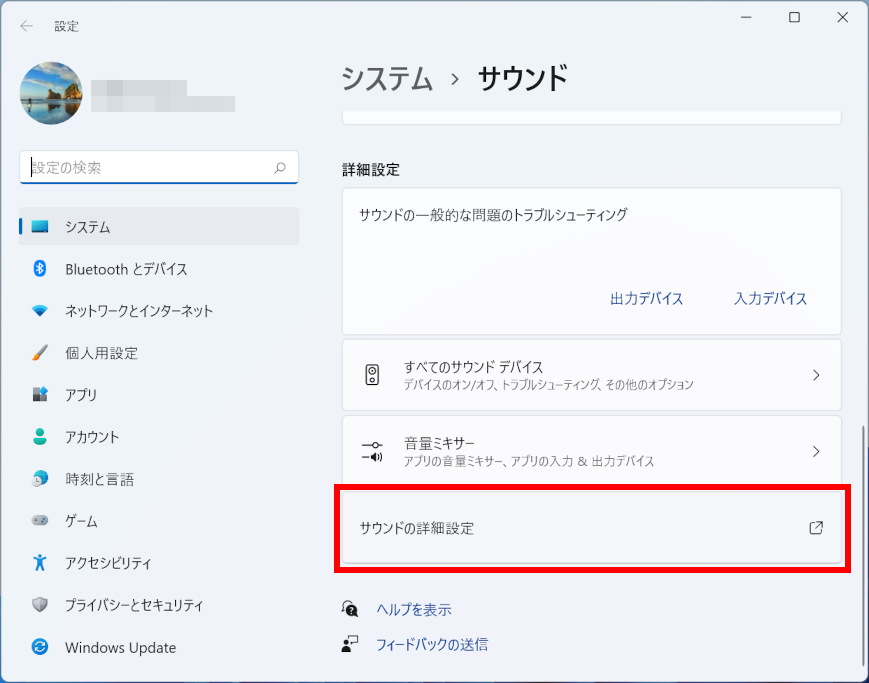The width and height of the screenshot is (869, 683).
Task: Click 入力デバイス troubleshooting link
Action: [770, 298]
